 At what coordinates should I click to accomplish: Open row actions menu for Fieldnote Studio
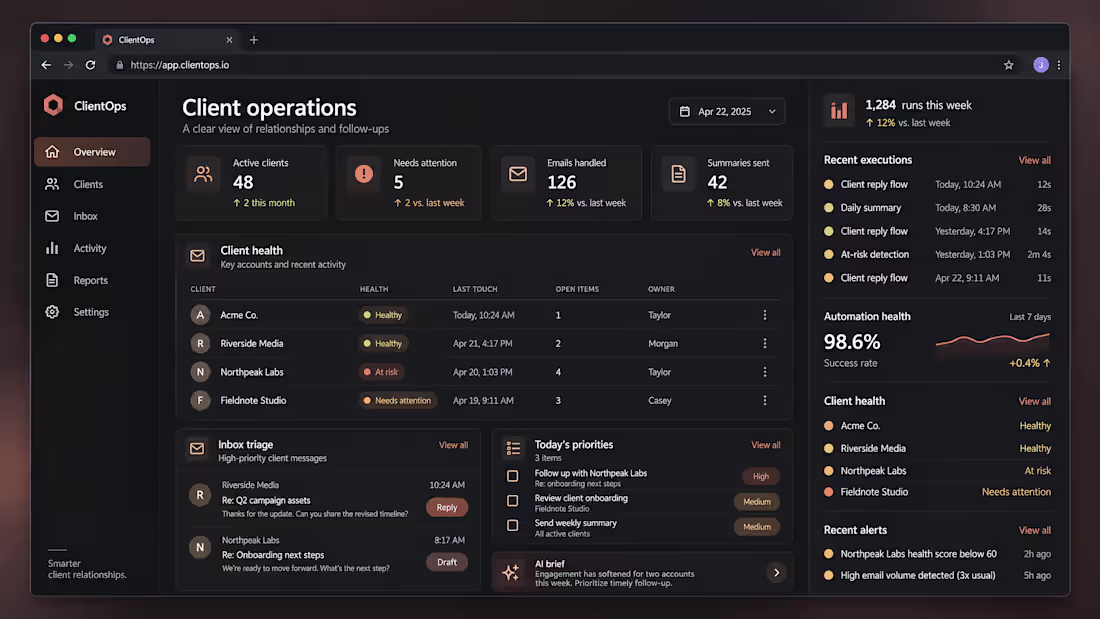click(x=765, y=400)
